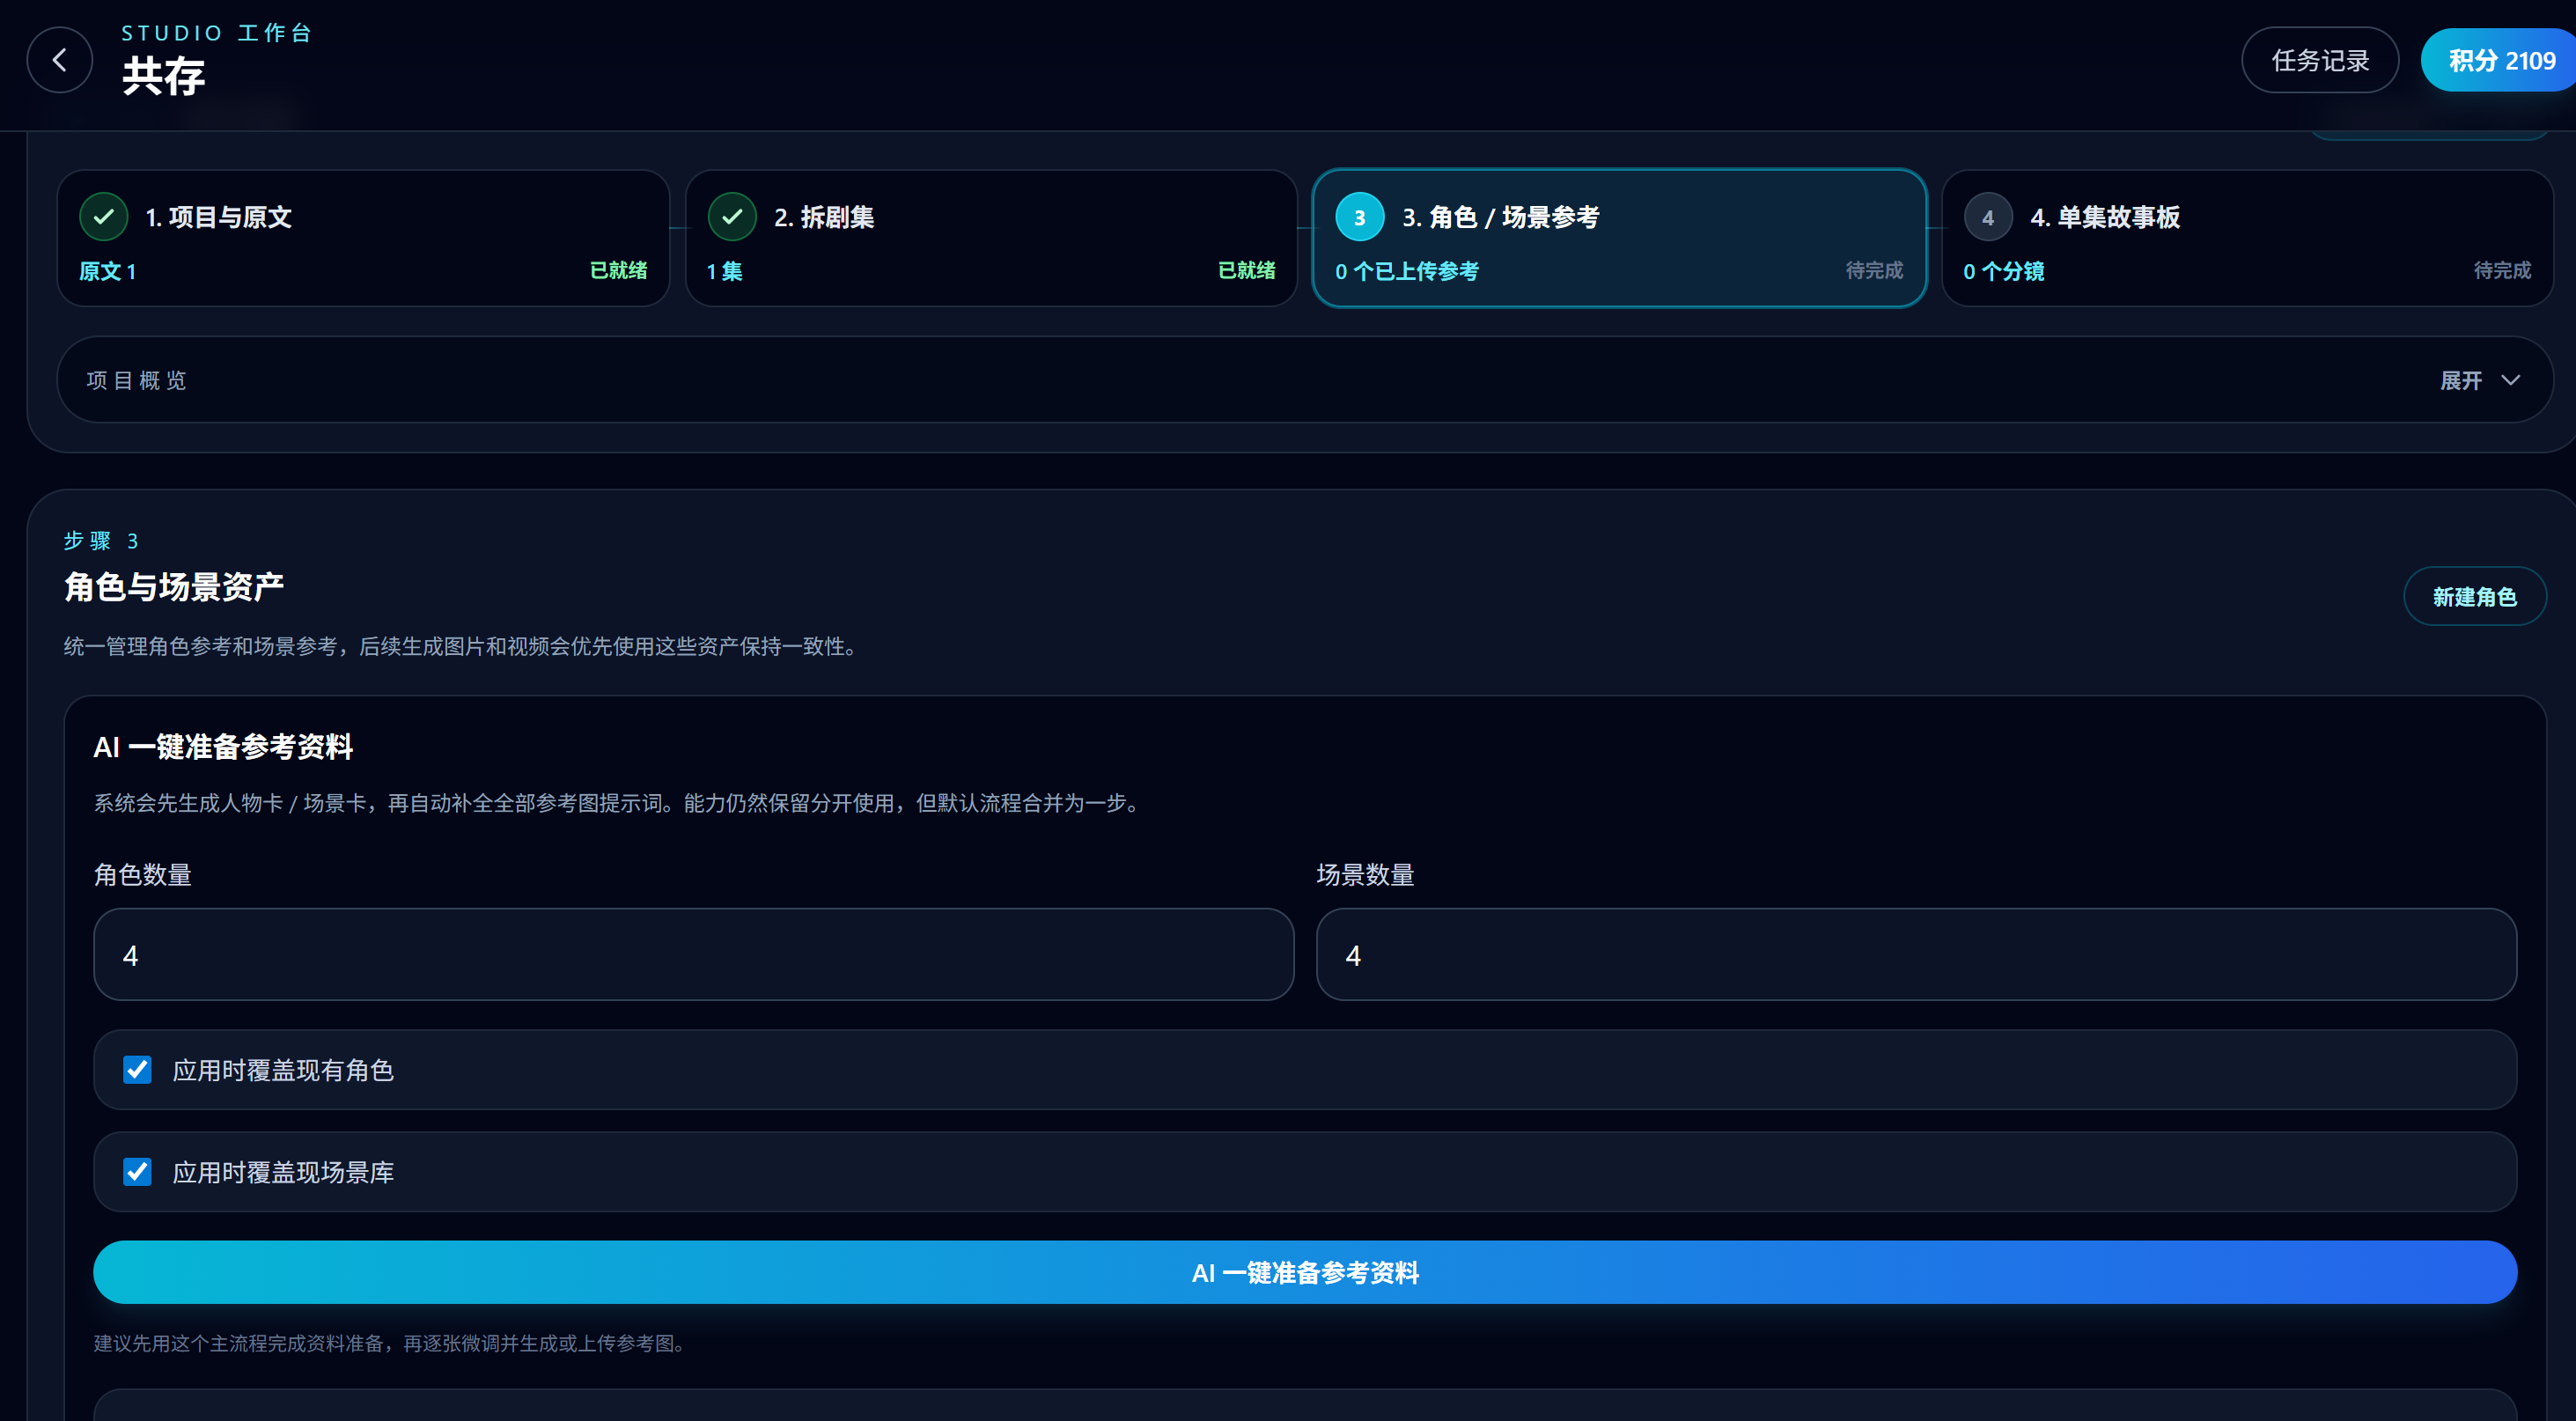The height and width of the screenshot is (1421, 2576).
Task: Focus the 角色数量 input field
Action: (x=694, y=955)
